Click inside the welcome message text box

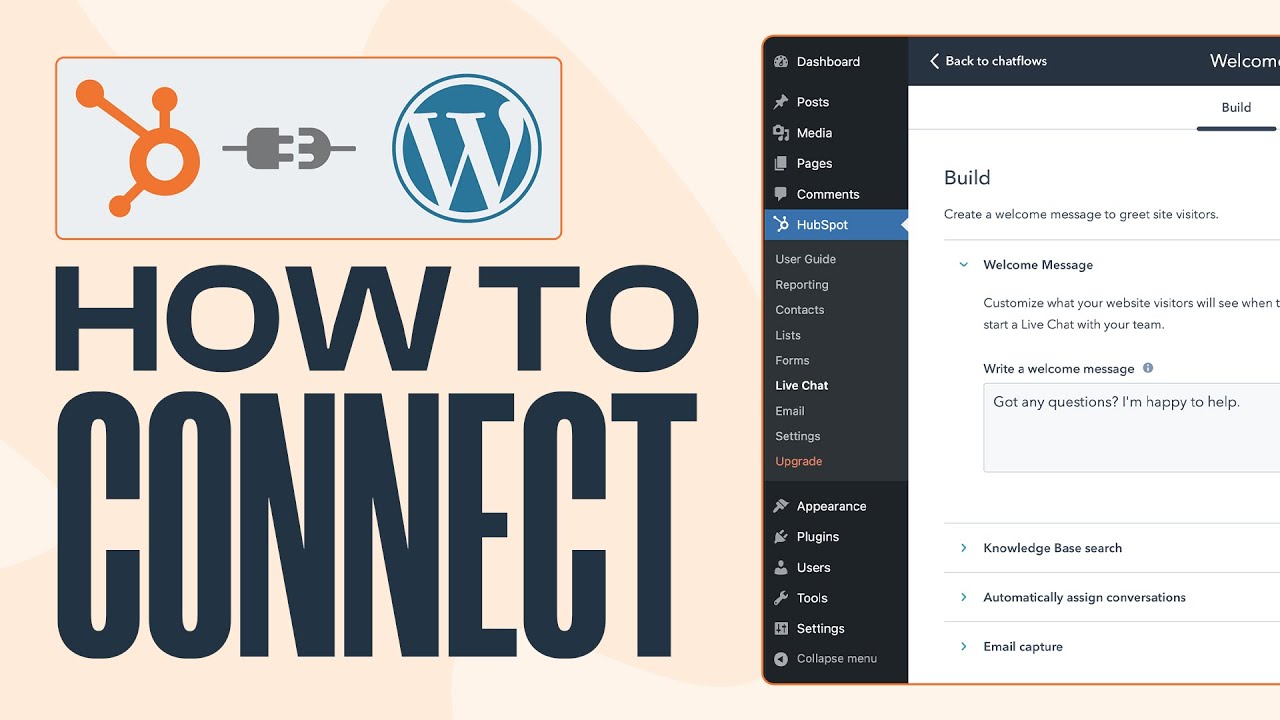tap(1131, 427)
